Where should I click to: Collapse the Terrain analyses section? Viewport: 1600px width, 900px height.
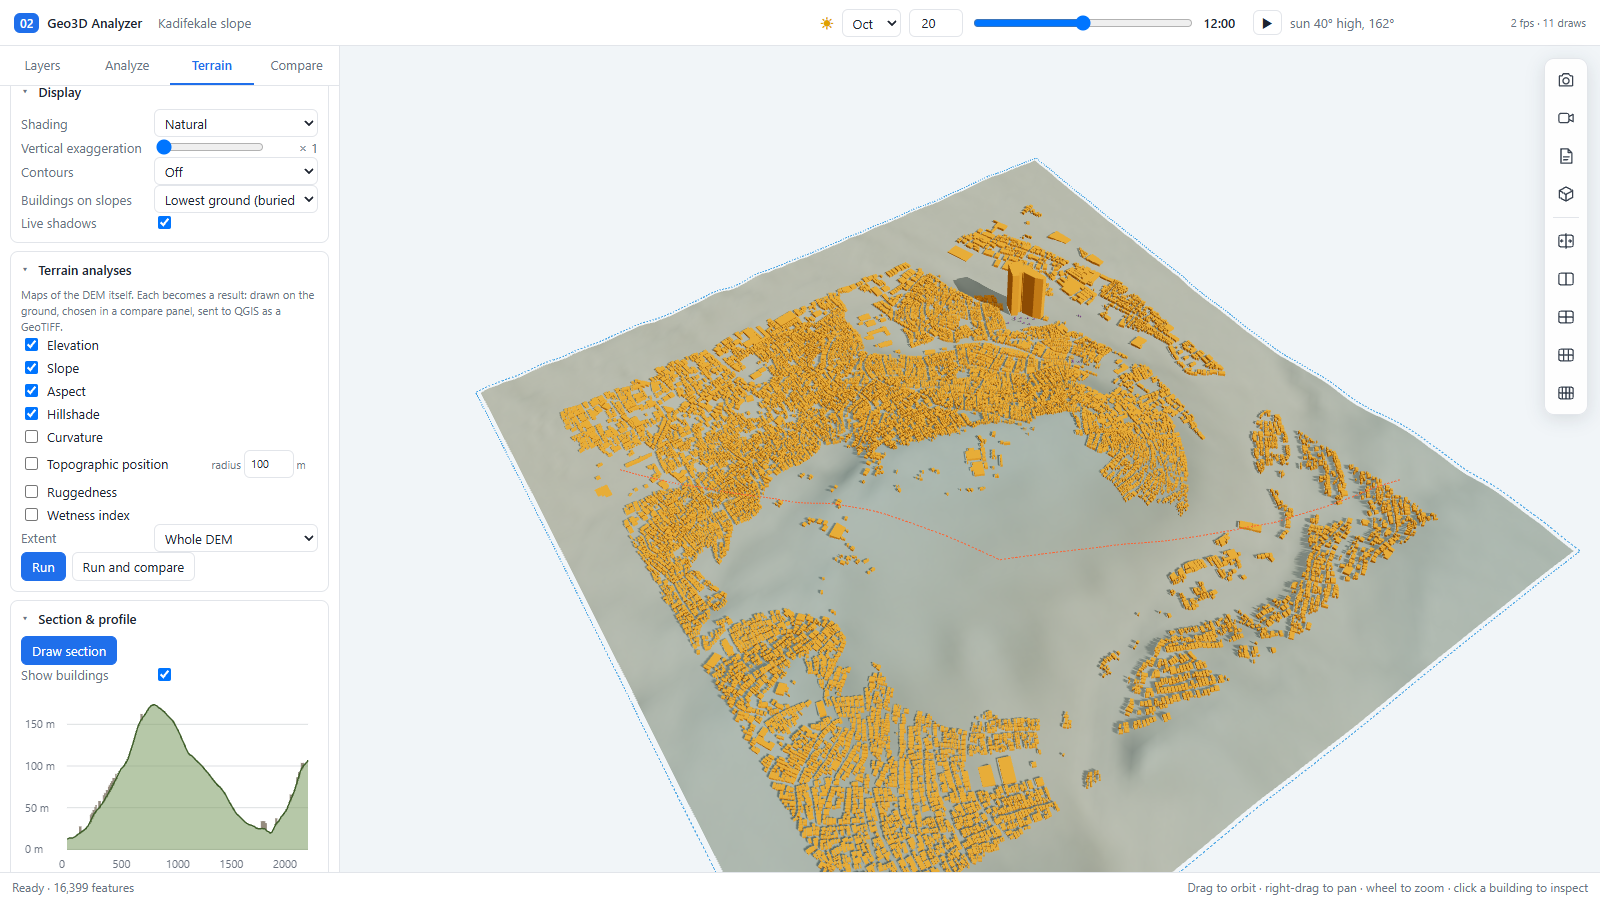(85, 270)
